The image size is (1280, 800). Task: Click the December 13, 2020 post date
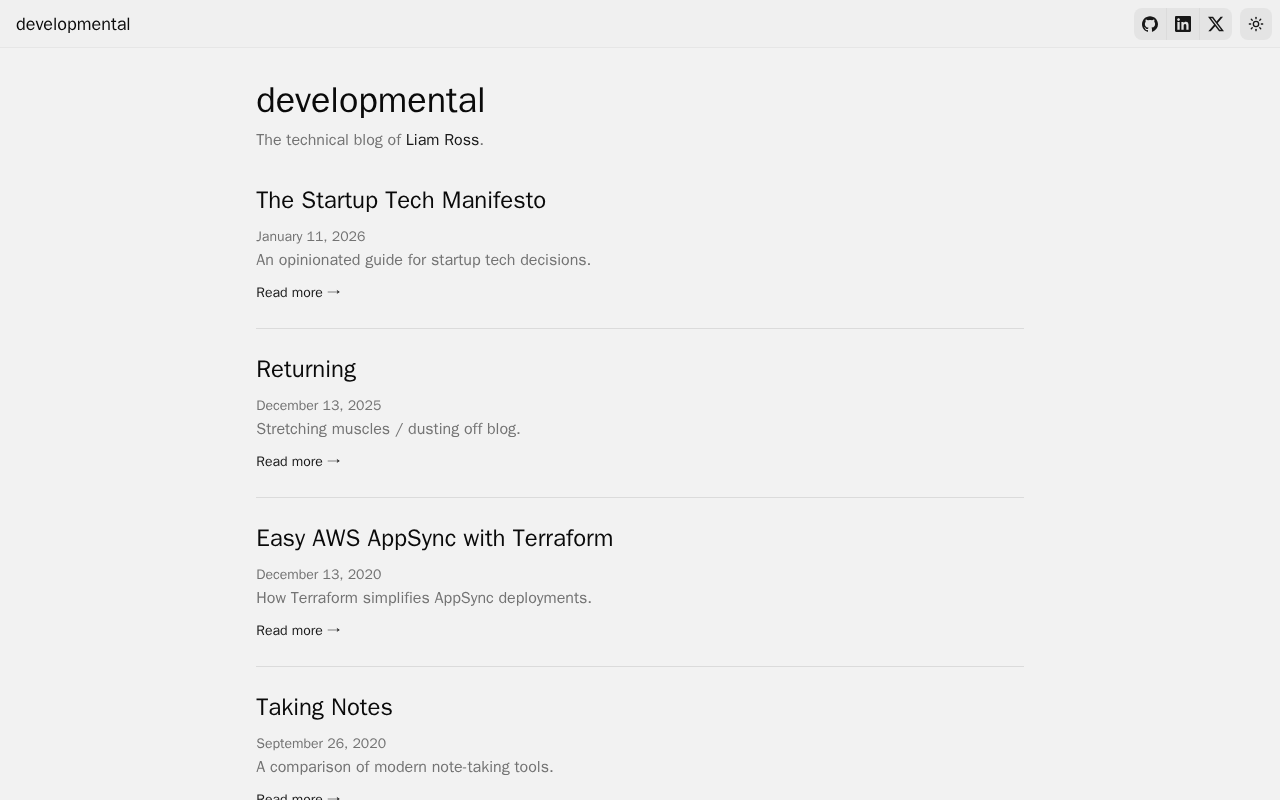[318, 574]
